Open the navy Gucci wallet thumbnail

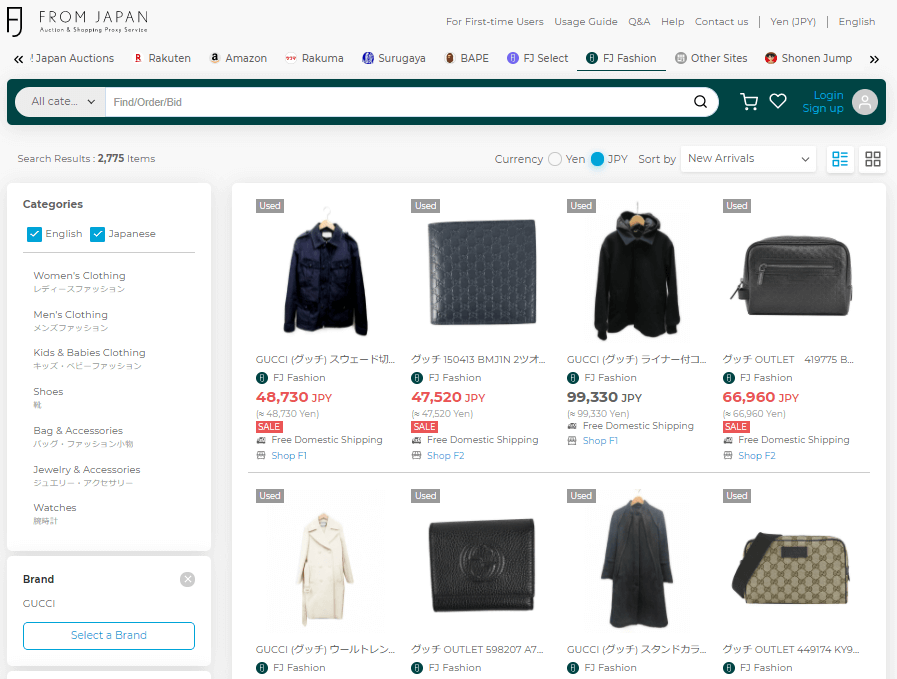point(481,273)
